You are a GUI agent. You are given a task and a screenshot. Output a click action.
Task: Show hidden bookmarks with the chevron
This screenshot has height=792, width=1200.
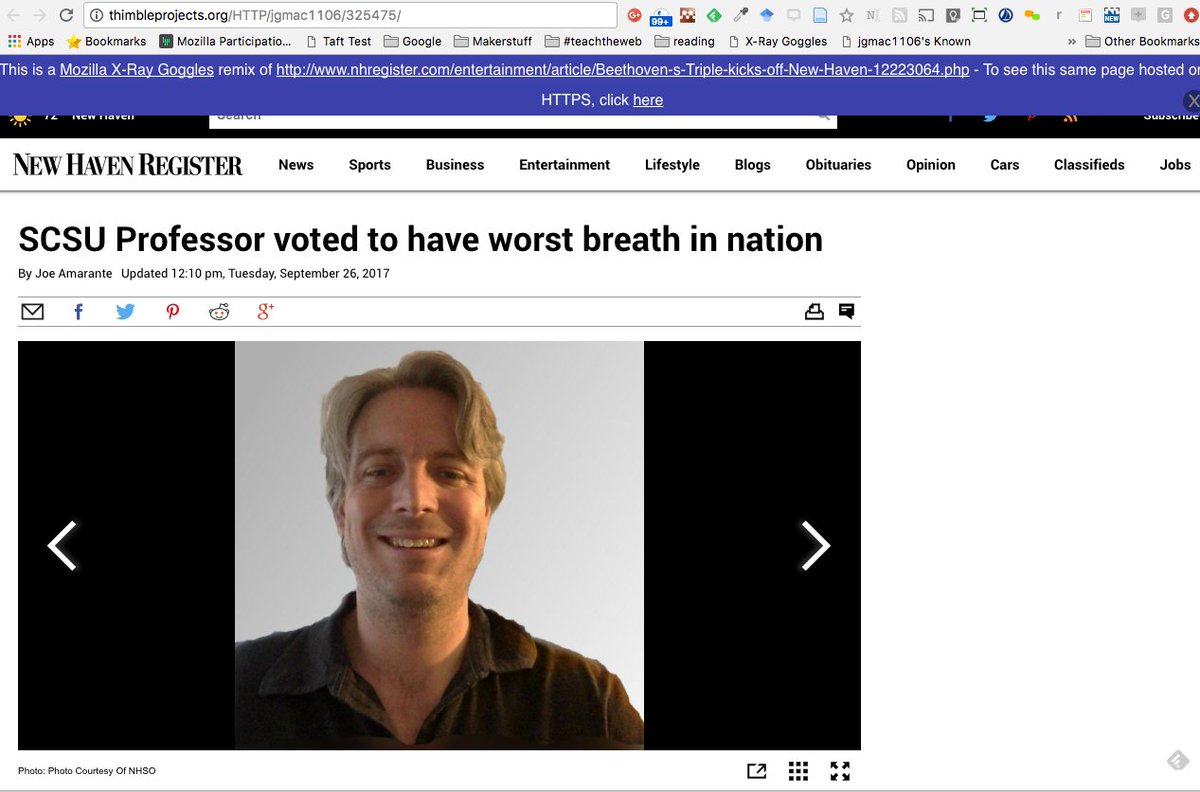coord(1072,41)
